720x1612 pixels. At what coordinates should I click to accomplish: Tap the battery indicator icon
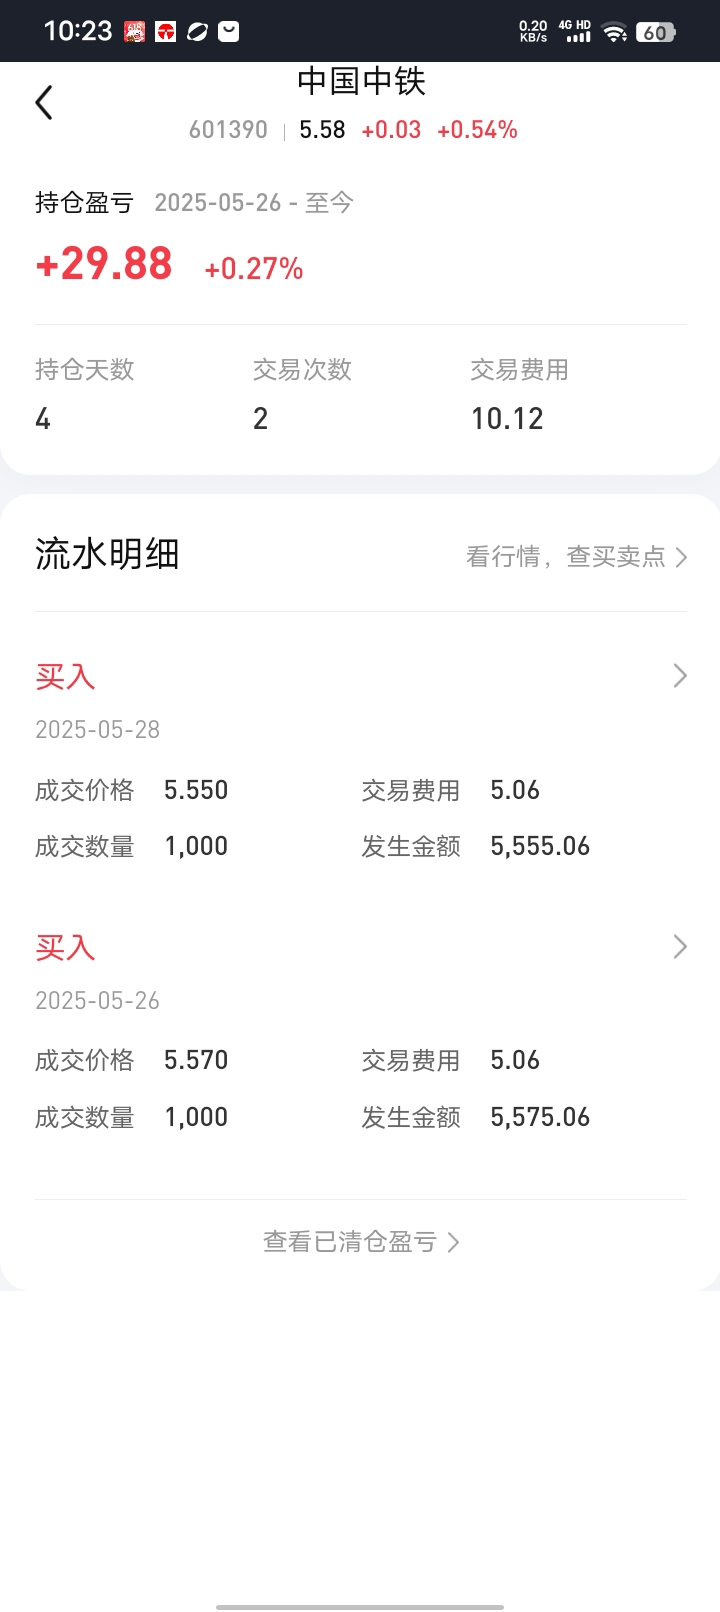[x=656, y=32]
